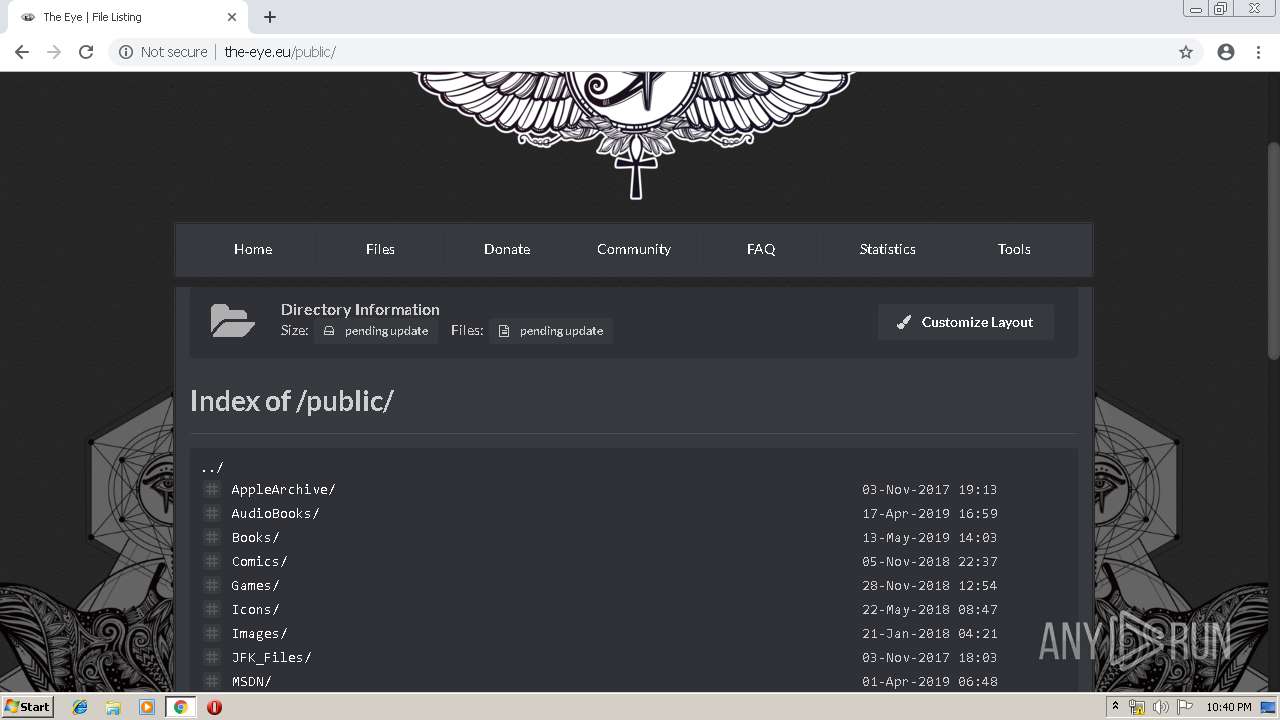Image resolution: width=1280 pixels, height=720 pixels.
Task: Open the Icons/ folder link
Action: [x=256, y=609]
